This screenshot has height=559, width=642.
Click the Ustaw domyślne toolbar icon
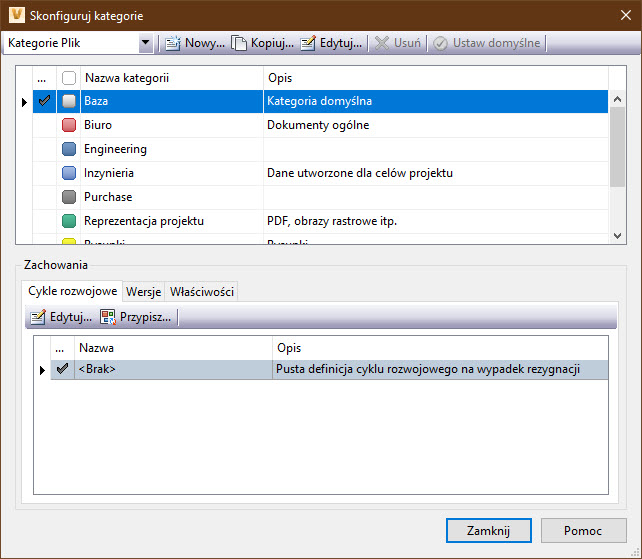(440, 44)
